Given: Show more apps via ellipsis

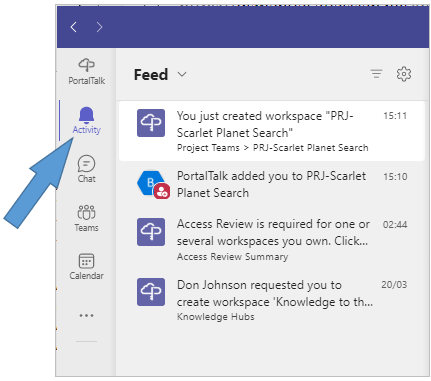Looking at the screenshot, I should tap(86, 315).
